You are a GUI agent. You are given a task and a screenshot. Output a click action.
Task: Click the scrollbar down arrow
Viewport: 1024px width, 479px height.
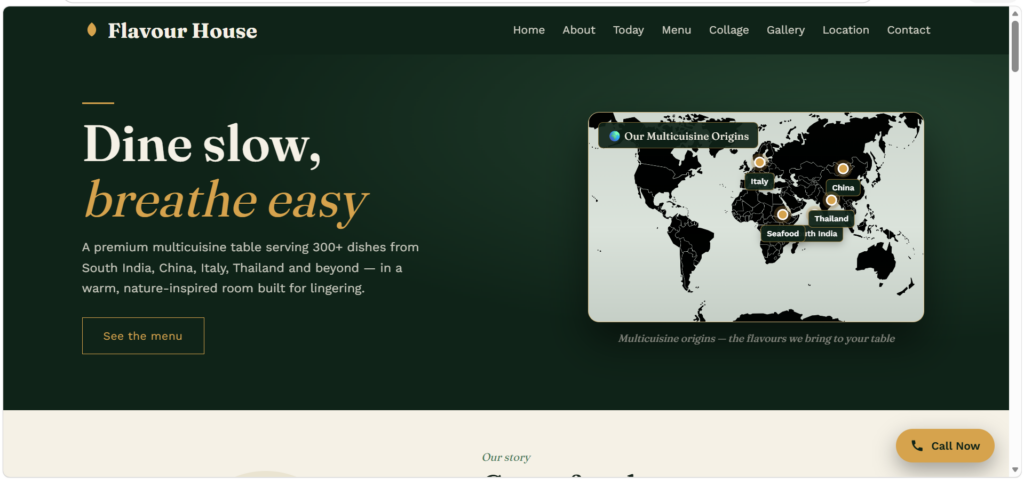point(1015,469)
